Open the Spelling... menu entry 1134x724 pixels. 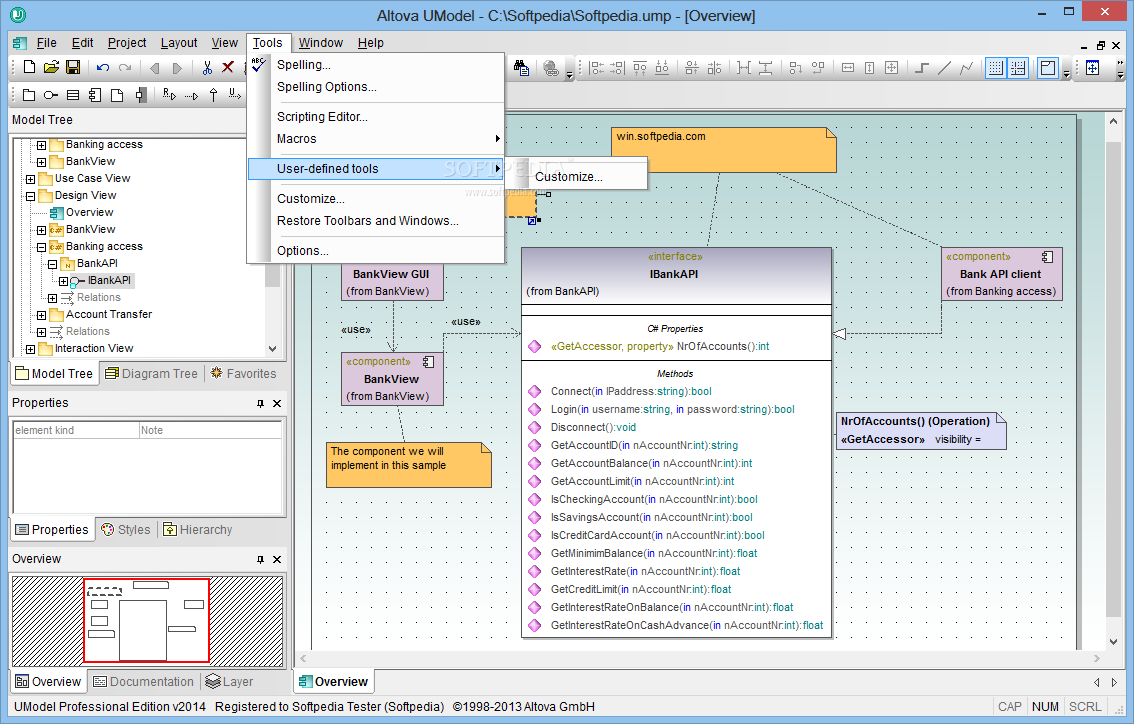point(375,65)
